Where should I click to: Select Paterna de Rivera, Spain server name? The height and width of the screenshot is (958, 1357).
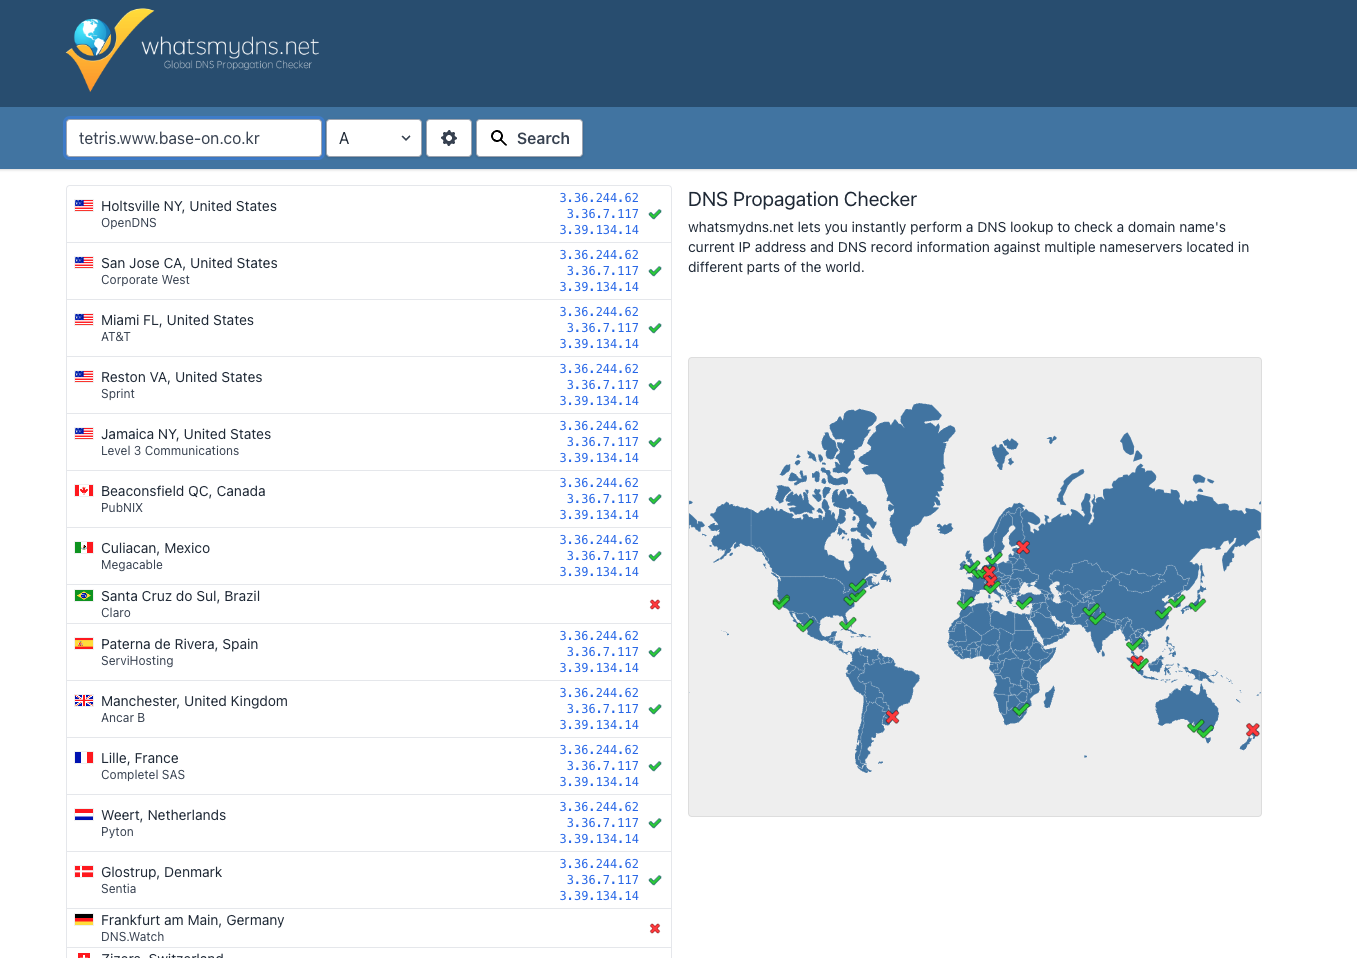click(x=179, y=644)
